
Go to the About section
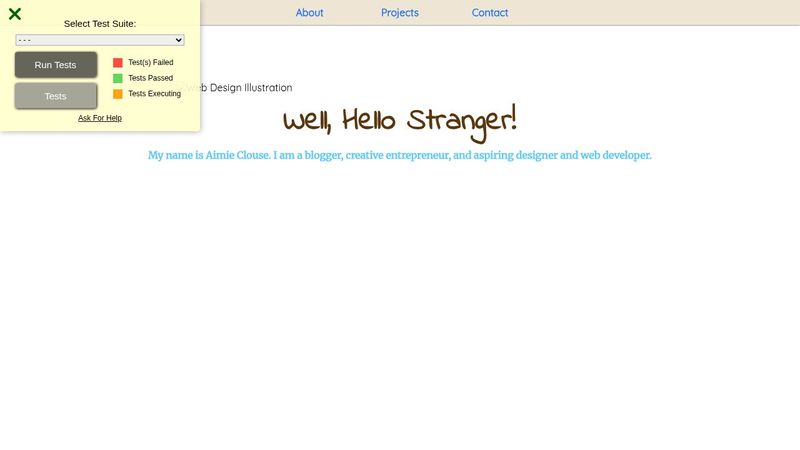pos(310,13)
